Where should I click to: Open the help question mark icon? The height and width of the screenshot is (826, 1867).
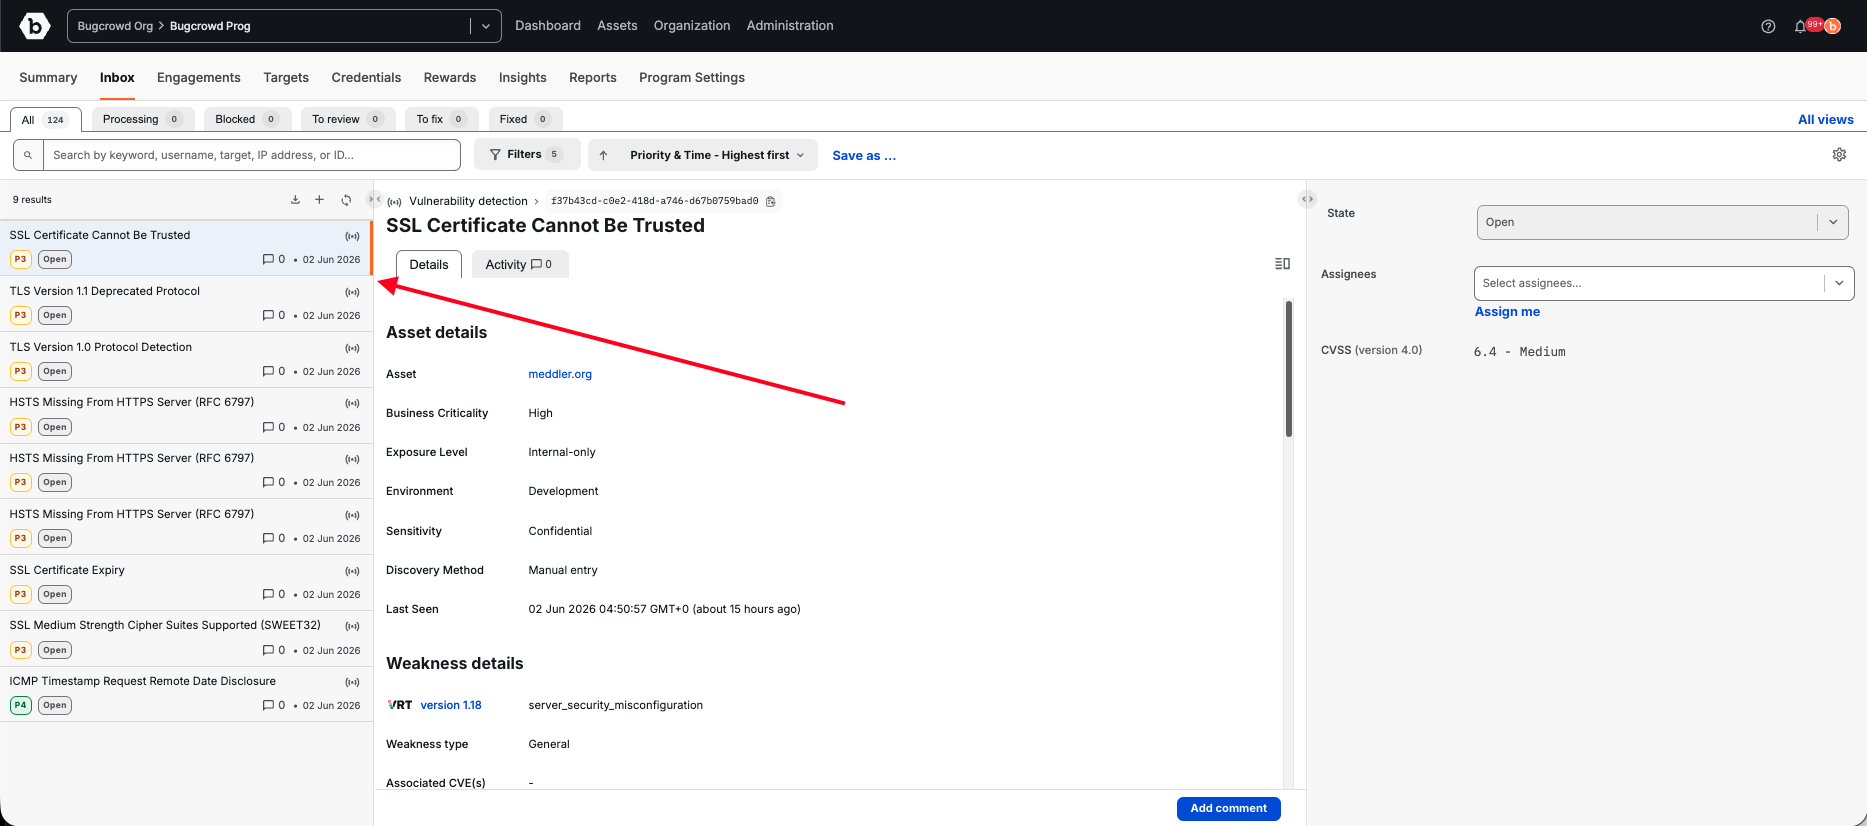coord(1768,27)
